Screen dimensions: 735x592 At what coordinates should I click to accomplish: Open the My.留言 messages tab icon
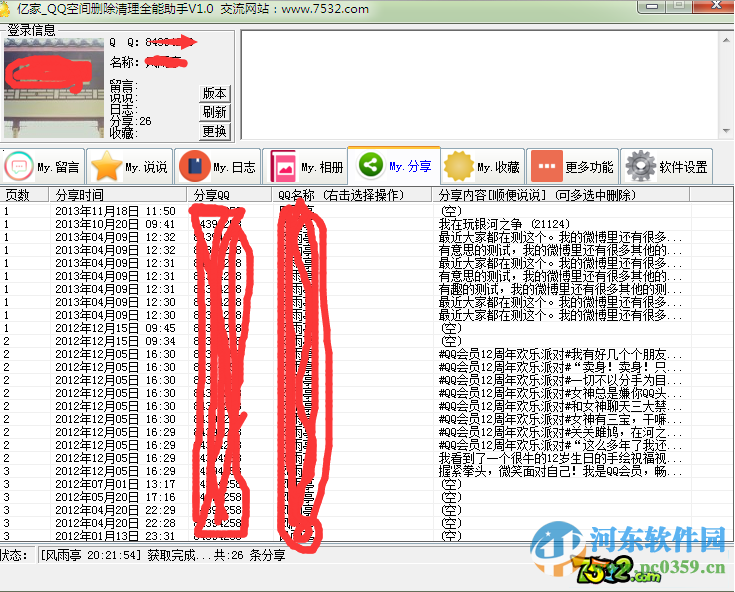[x=19, y=166]
